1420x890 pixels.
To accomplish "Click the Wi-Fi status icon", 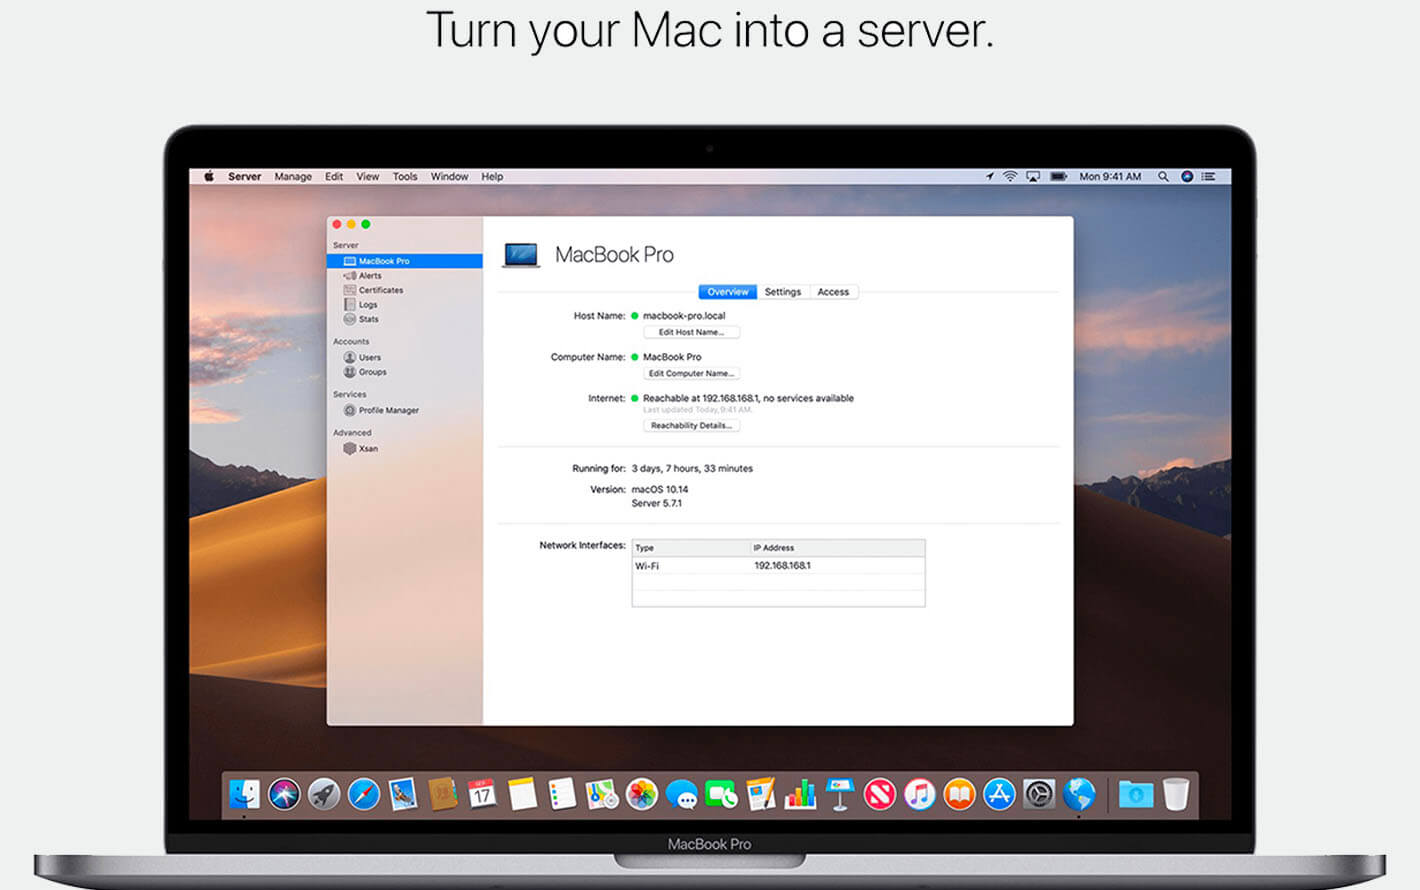I will point(1010,176).
